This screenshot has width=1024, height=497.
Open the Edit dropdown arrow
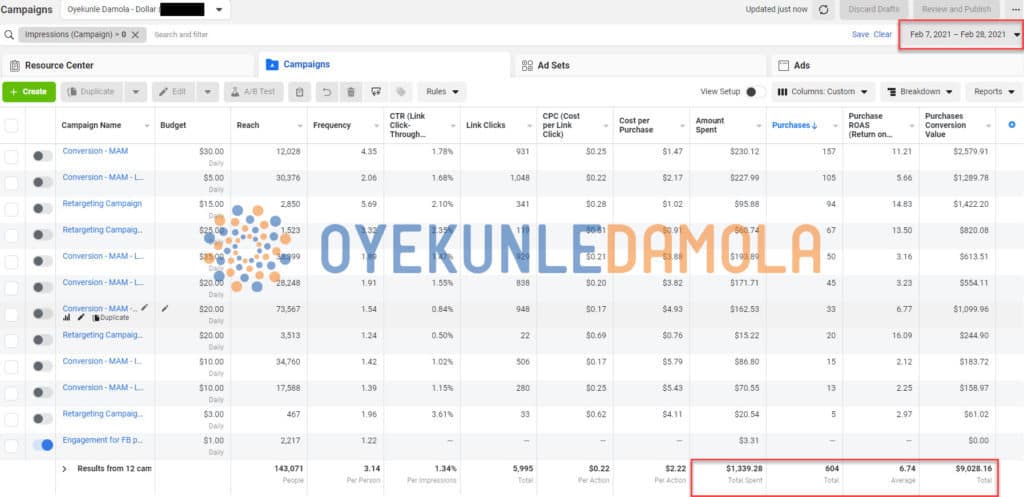[207, 92]
